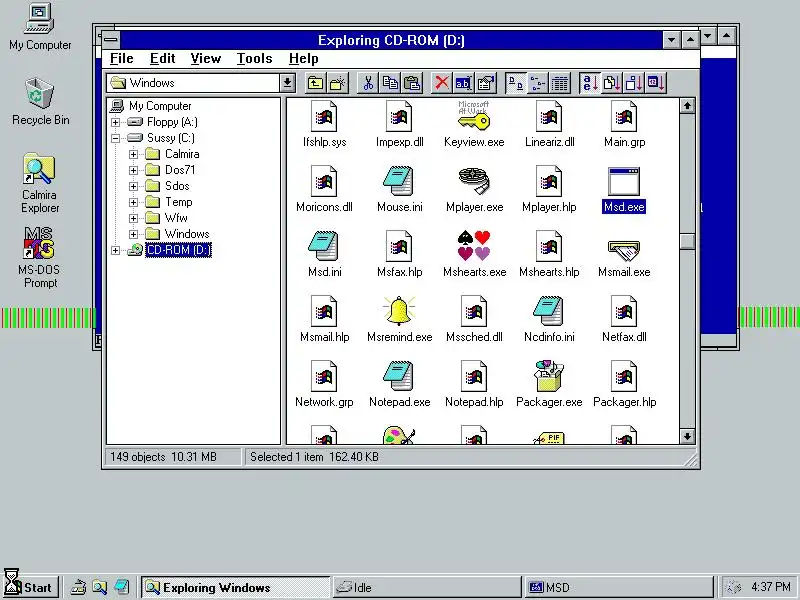Expand the Calmira folder node
Screen dimensions: 800x600
(133, 154)
